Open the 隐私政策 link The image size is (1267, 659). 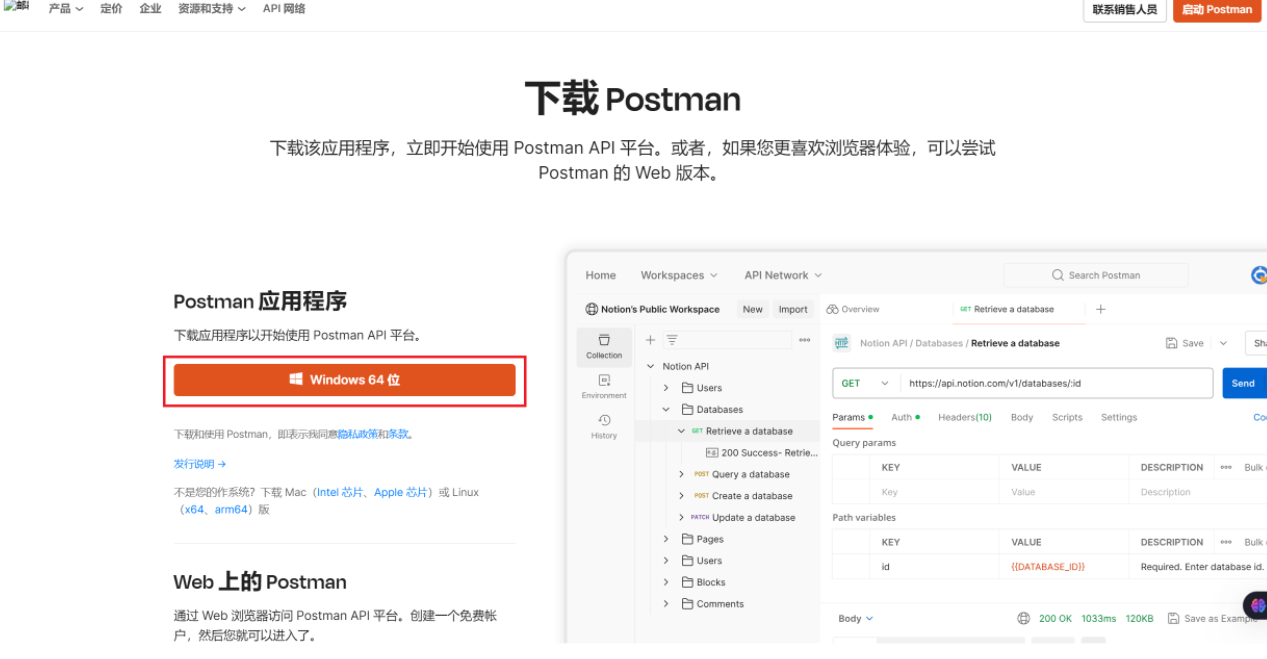[x=357, y=435]
